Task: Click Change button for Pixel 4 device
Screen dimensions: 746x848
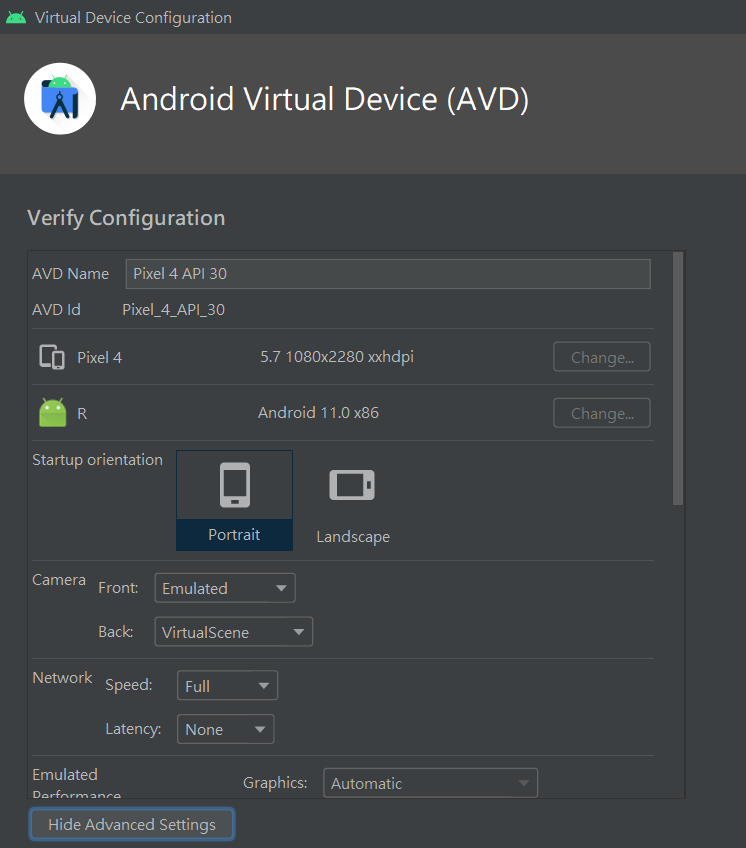Action: click(602, 357)
